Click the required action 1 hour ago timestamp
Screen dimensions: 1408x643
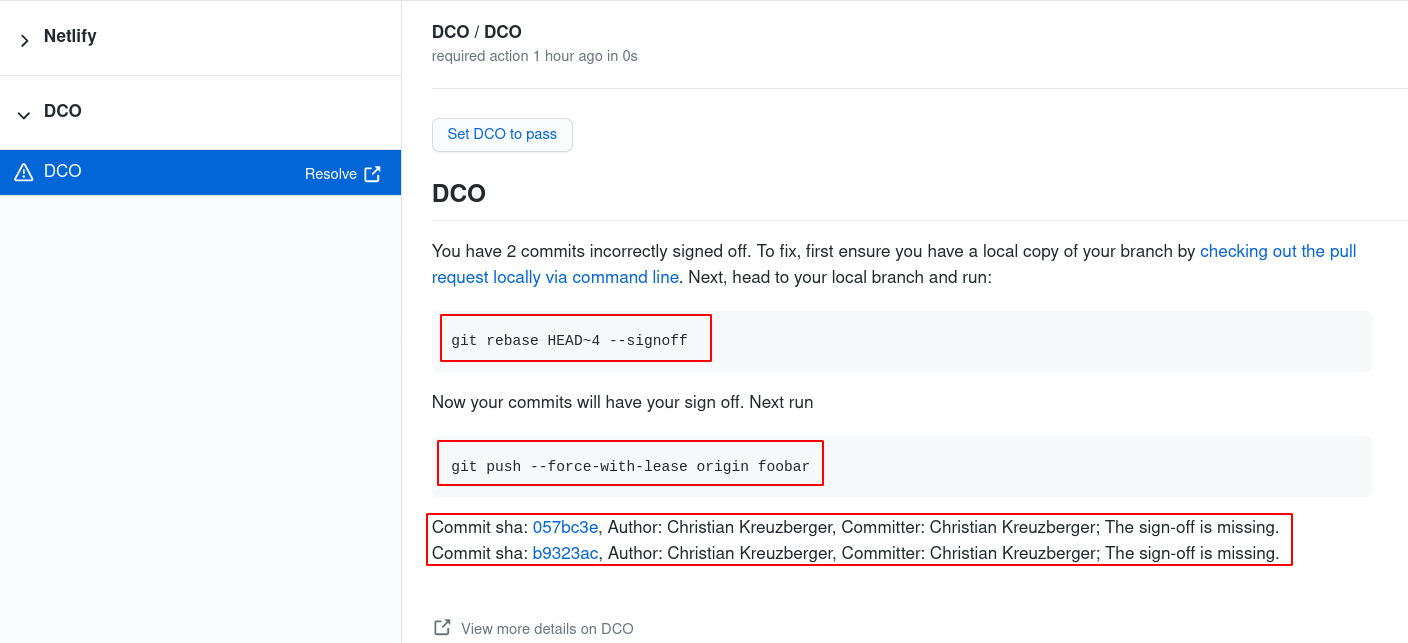pyautogui.click(x=534, y=56)
